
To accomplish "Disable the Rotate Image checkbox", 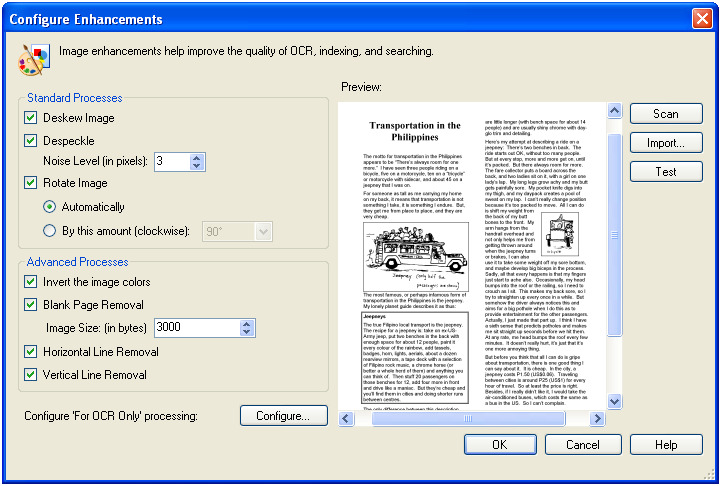I will pyautogui.click(x=30, y=182).
